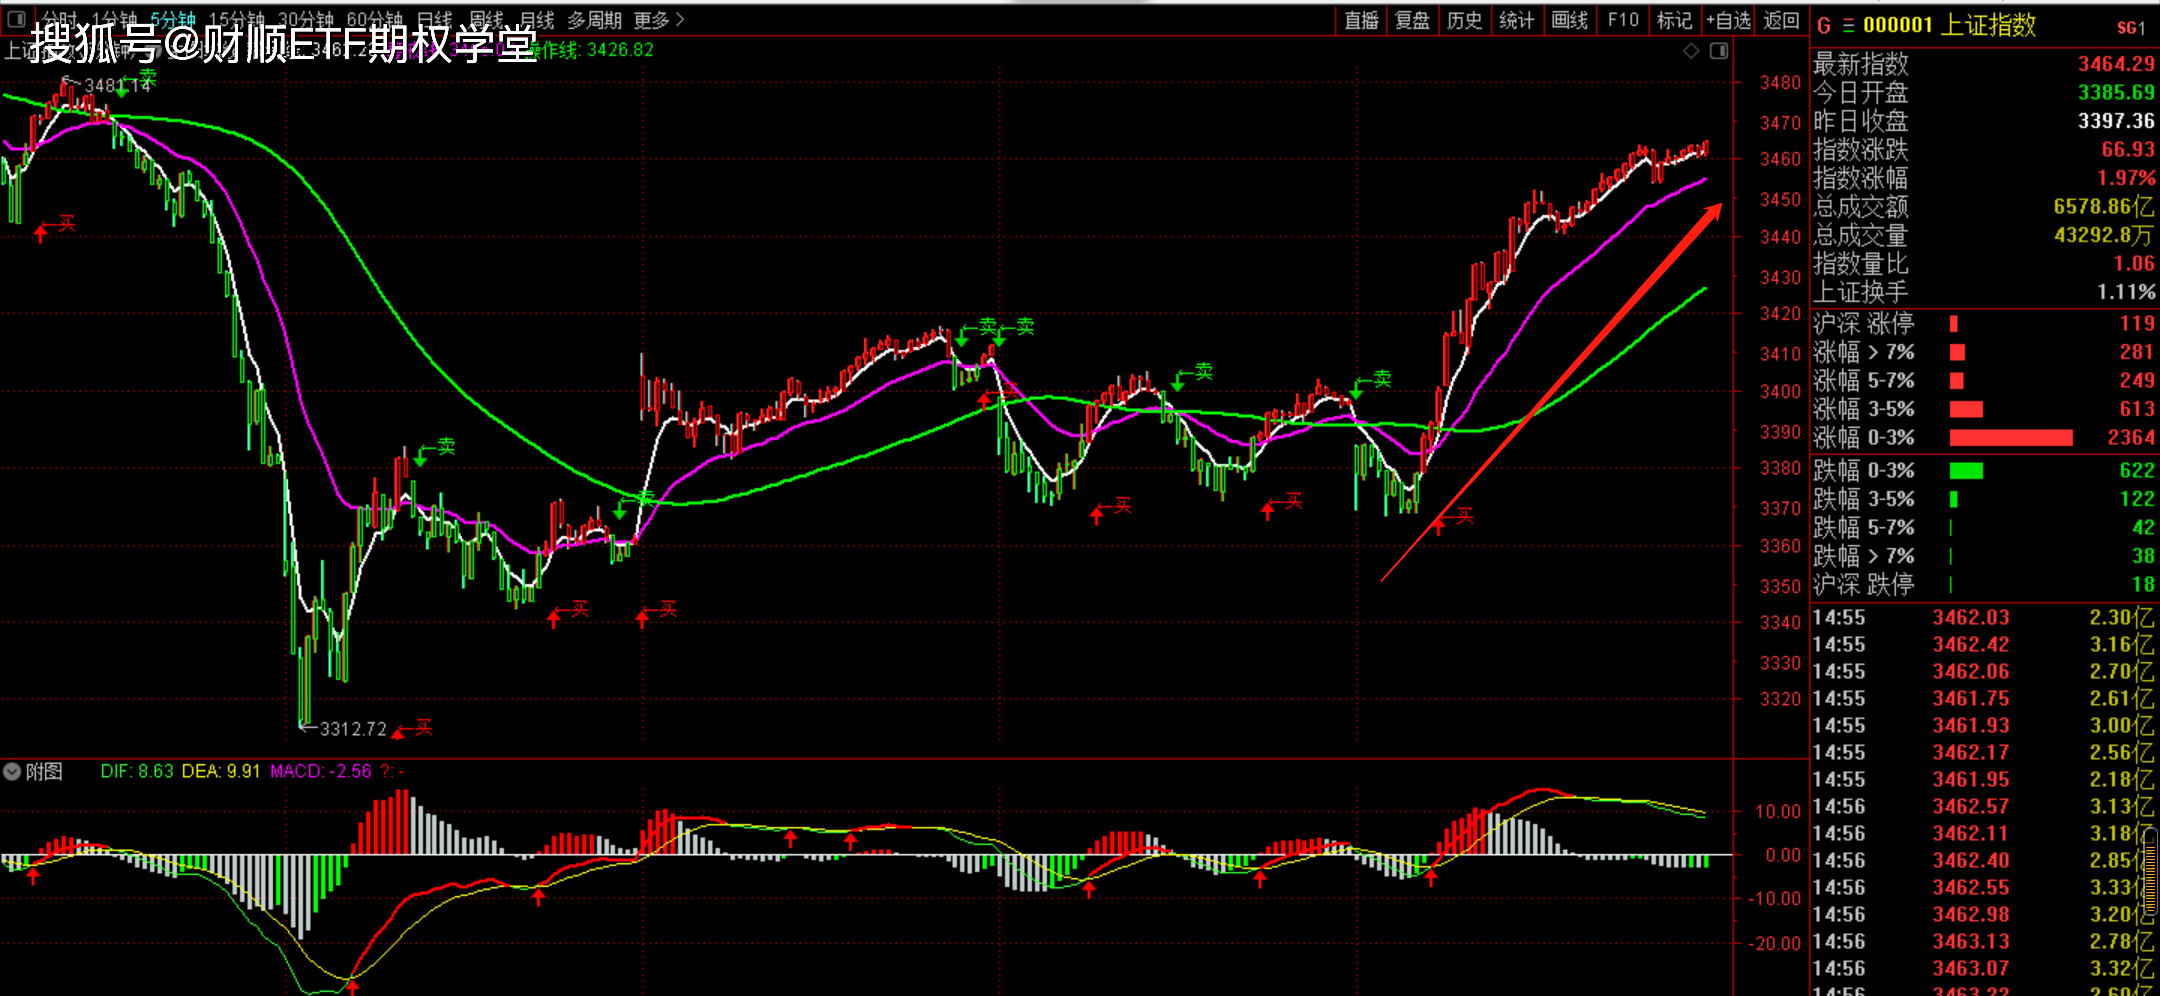The image size is (2160, 996).
Task: Click the diamond marker icon above chart
Action: (x=1691, y=51)
